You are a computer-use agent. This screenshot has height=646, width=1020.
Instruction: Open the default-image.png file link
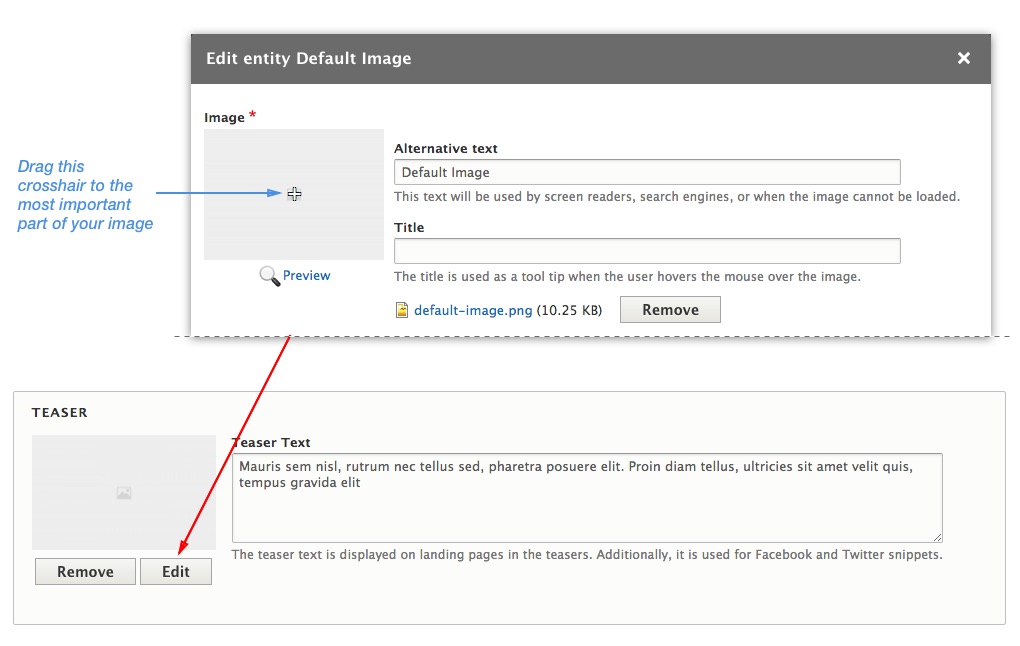tap(473, 310)
